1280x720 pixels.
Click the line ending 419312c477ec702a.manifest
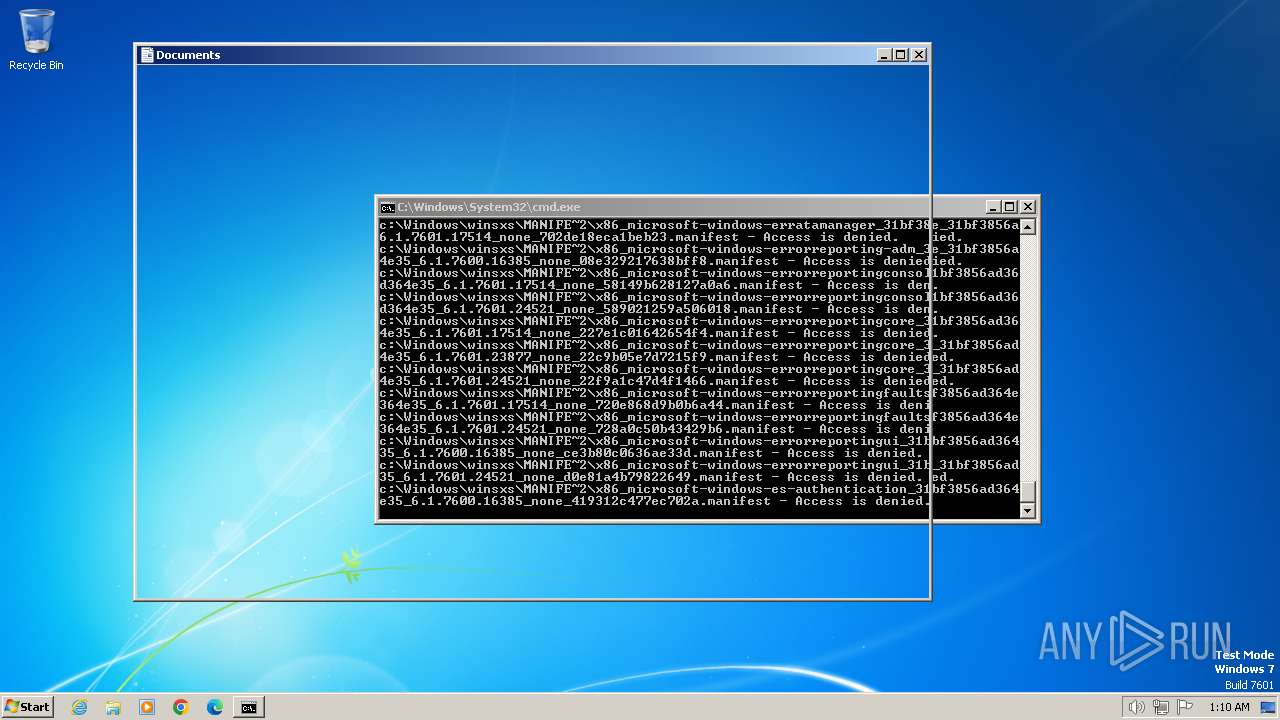(x=654, y=501)
